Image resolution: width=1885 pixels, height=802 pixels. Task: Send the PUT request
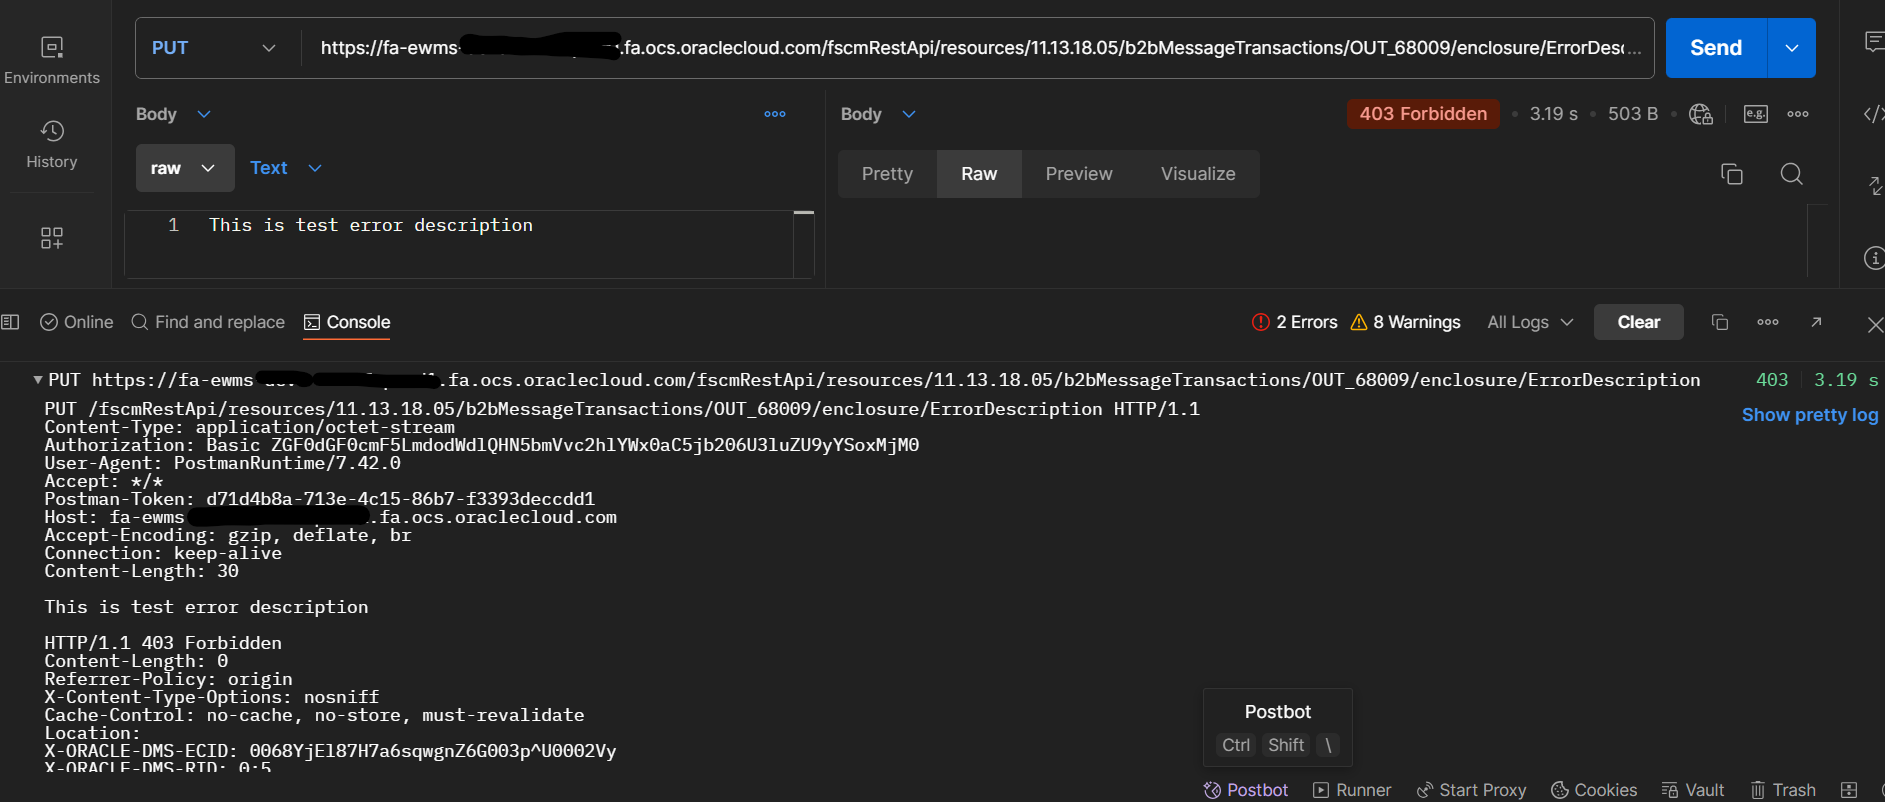[1716, 48]
